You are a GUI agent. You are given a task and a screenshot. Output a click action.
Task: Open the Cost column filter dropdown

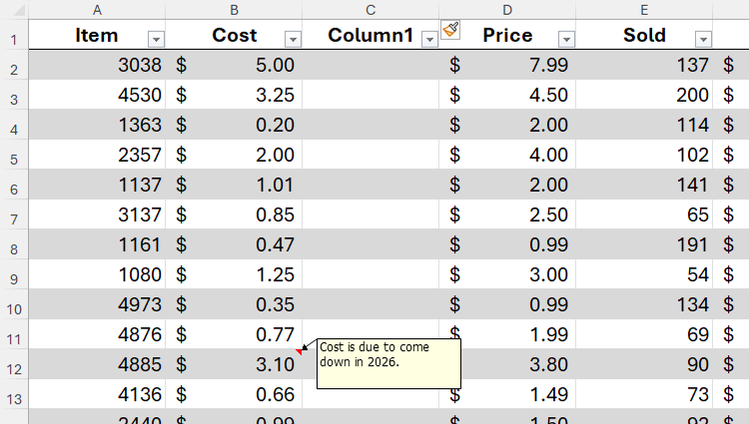pos(292,39)
